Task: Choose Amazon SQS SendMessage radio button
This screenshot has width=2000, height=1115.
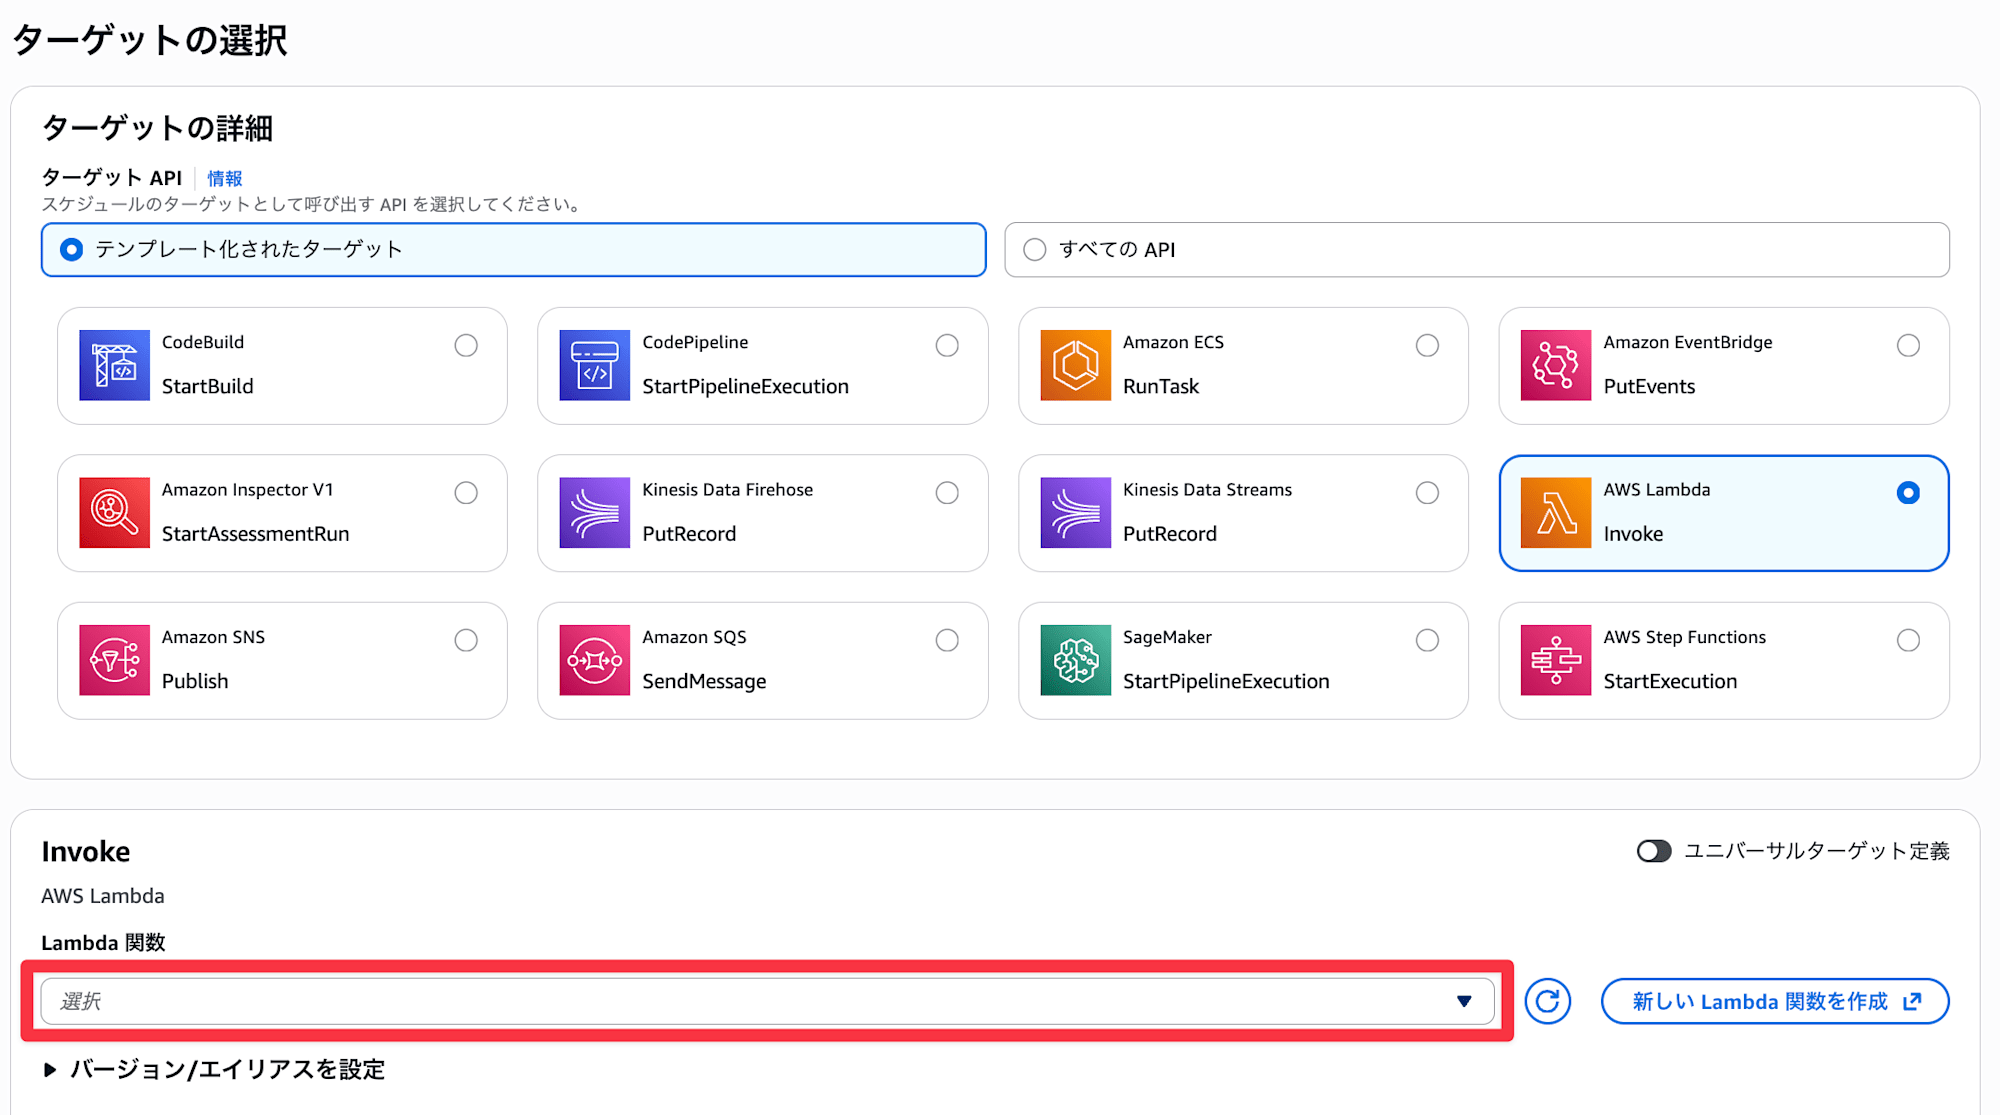Action: point(947,640)
